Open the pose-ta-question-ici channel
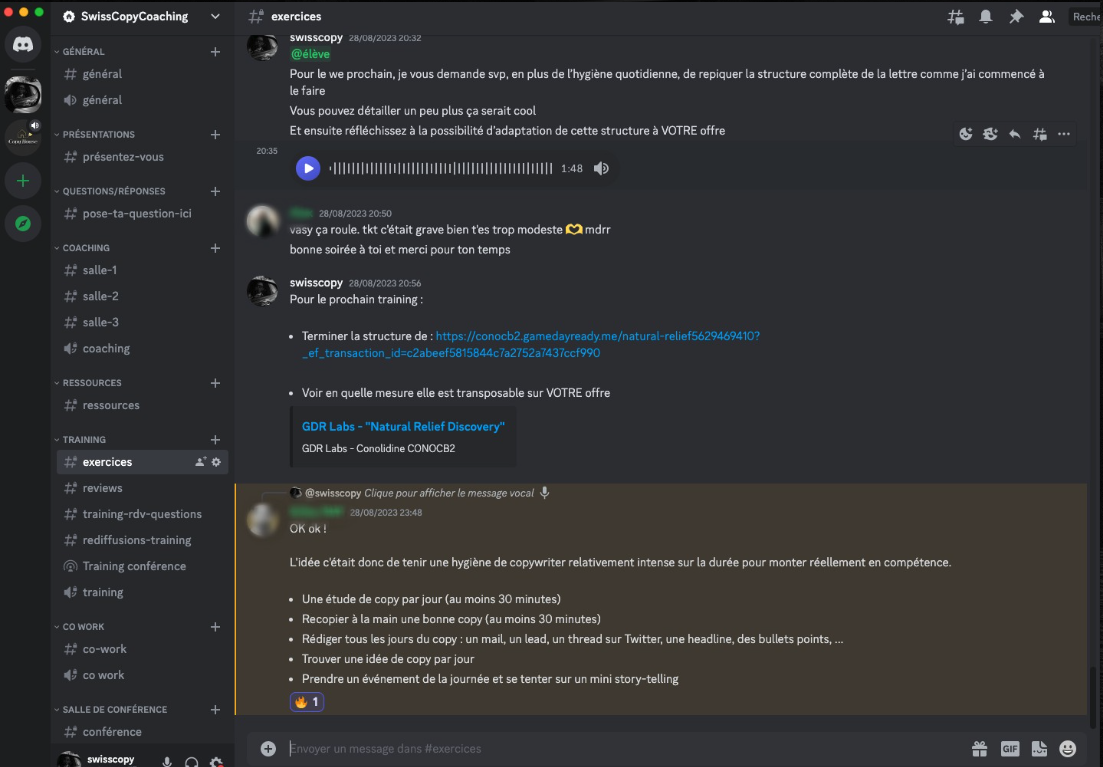 coord(137,214)
